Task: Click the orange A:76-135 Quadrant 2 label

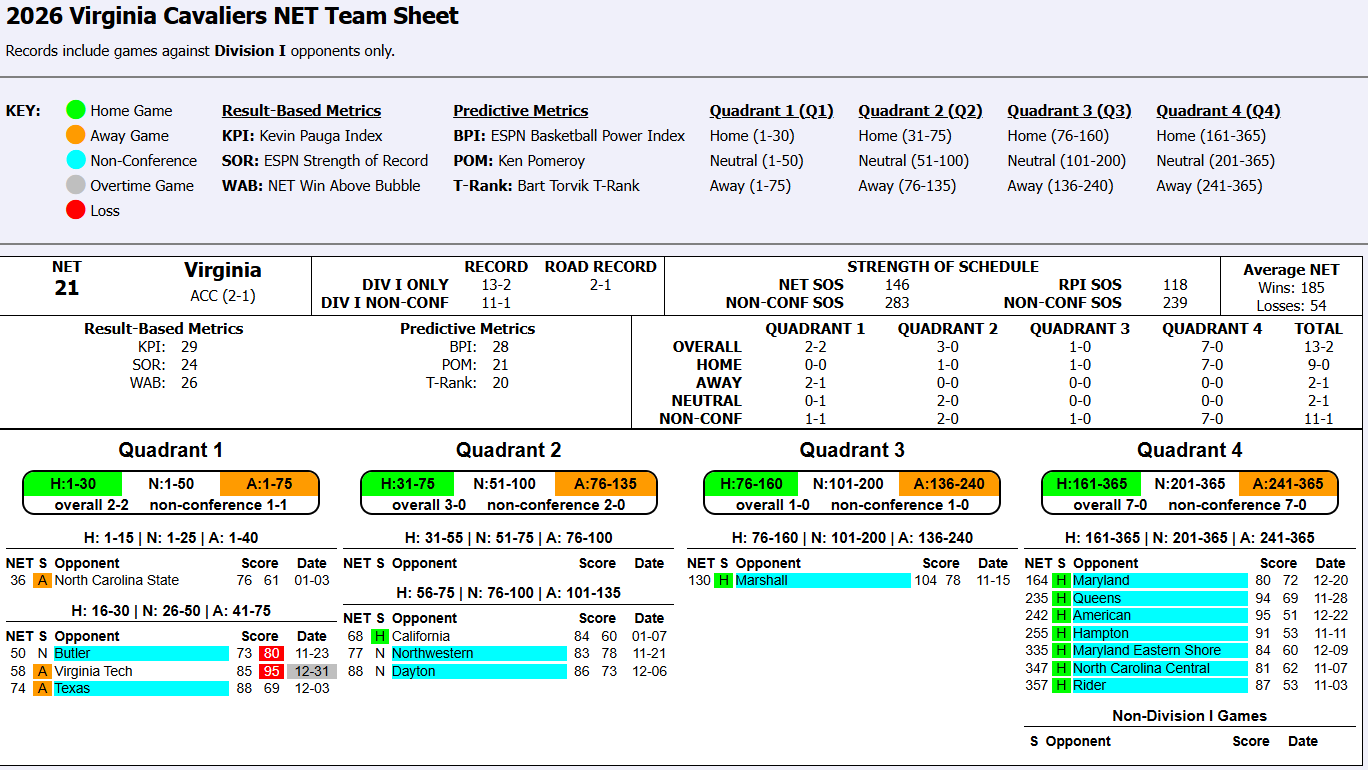Action: [606, 484]
